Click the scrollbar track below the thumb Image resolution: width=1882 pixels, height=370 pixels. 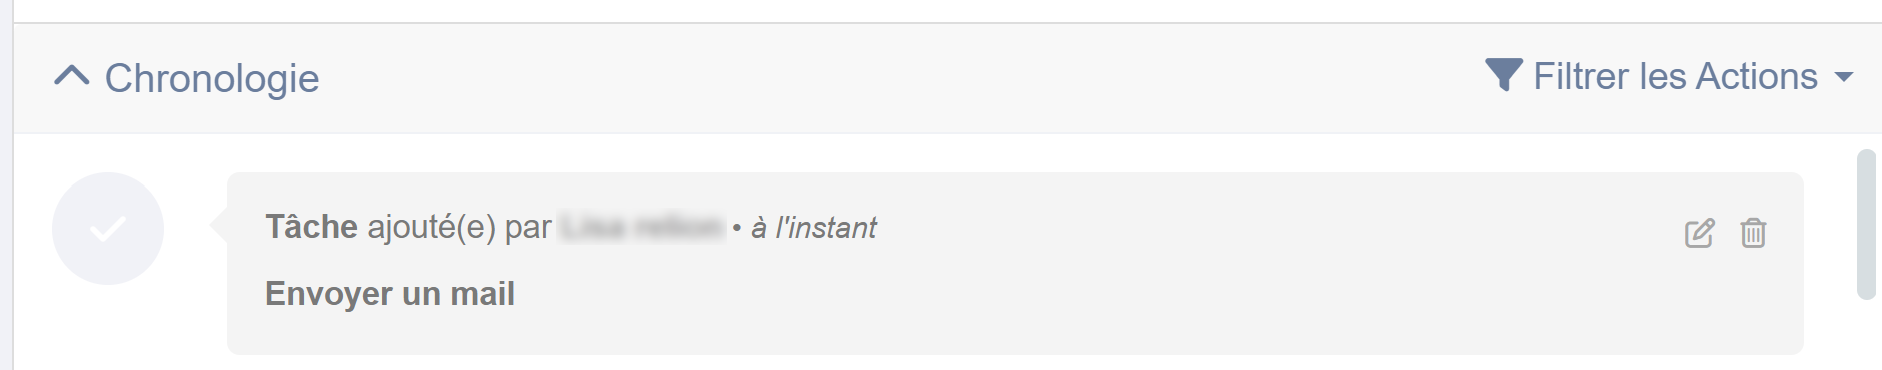(x=1866, y=335)
